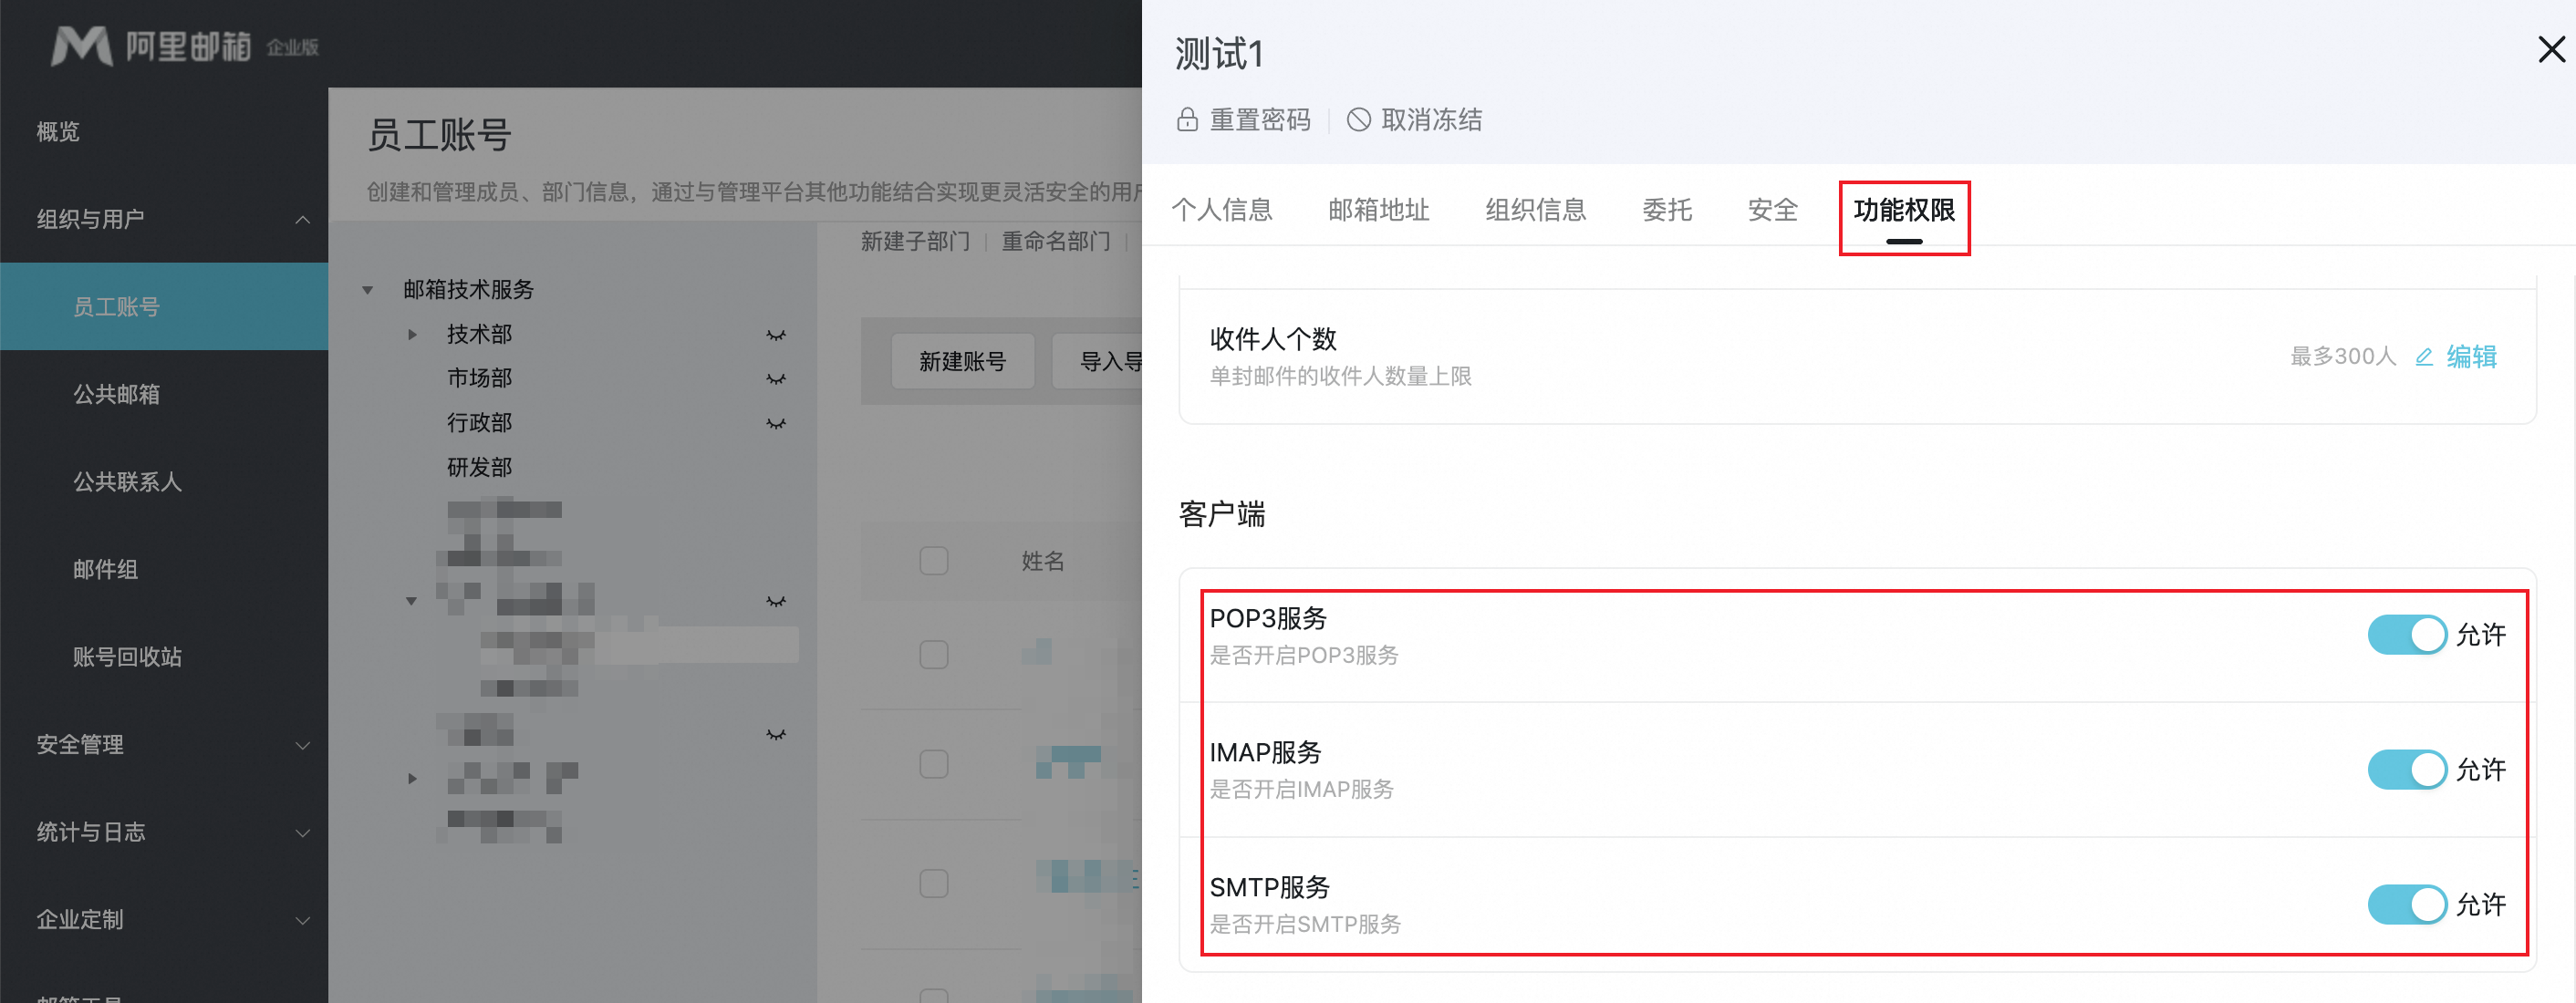Switch to the 安全 tab
The height and width of the screenshot is (1003, 2576).
pos(1772,210)
